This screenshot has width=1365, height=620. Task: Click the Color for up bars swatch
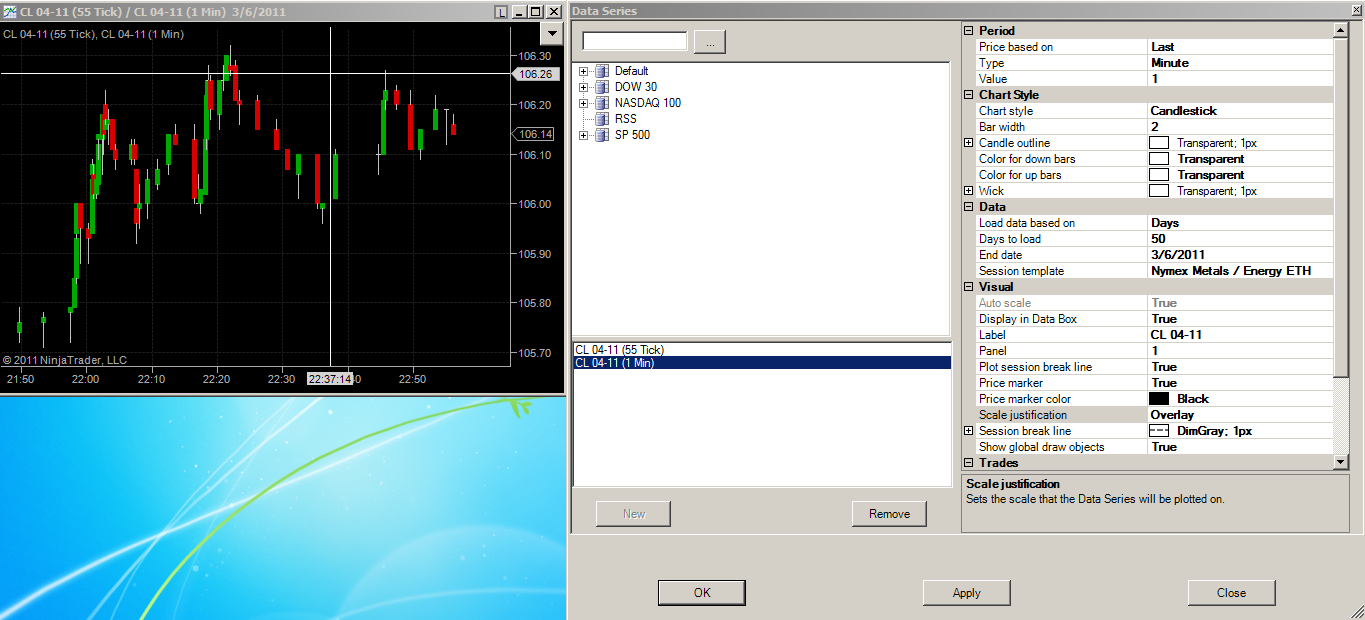pos(1159,175)
